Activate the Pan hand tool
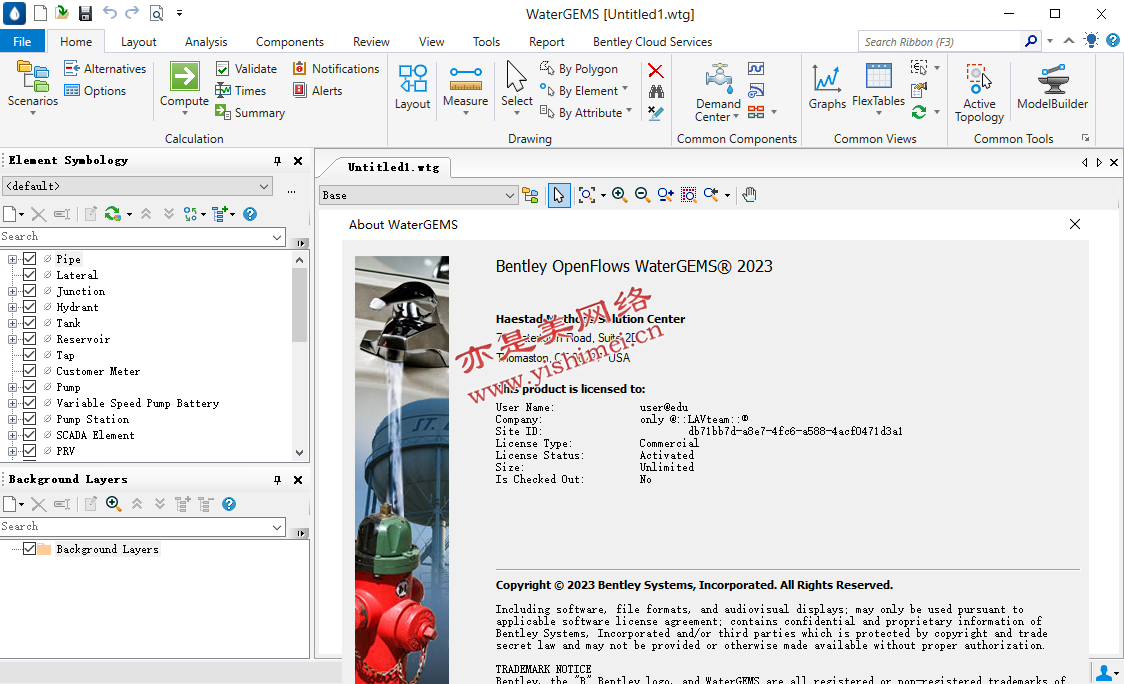 click(x=749, y=195)
